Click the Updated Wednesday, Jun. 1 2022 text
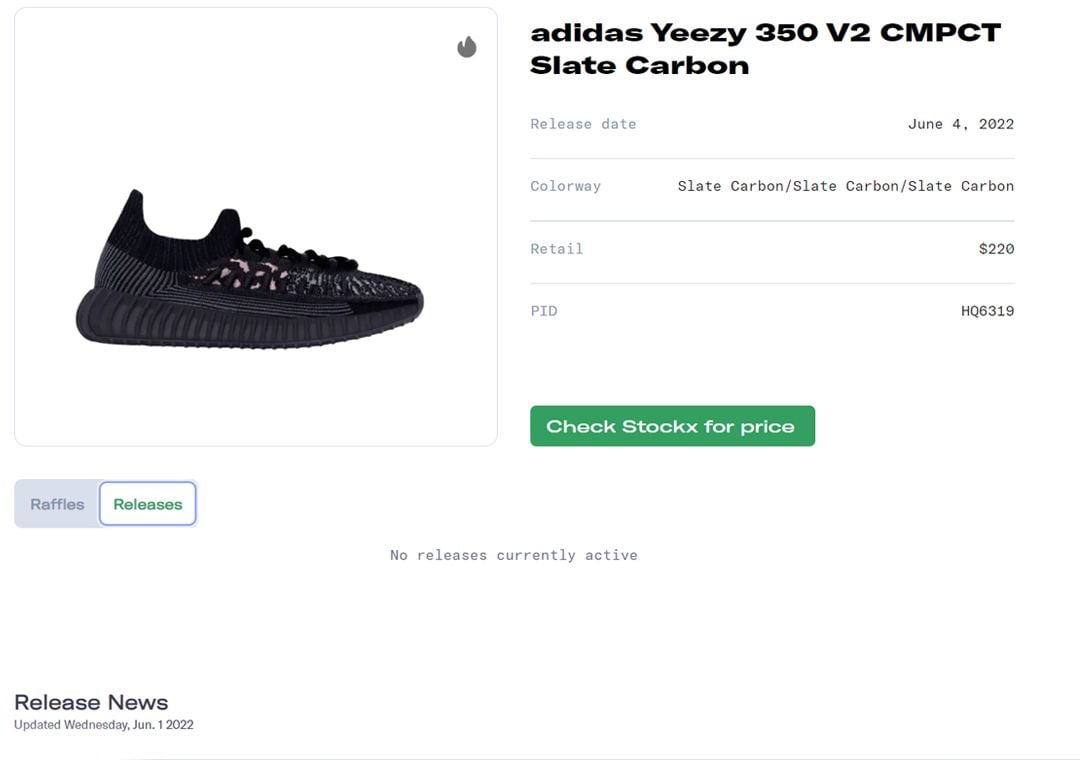This screenshot has height=760, width=1080. (104, 725)
